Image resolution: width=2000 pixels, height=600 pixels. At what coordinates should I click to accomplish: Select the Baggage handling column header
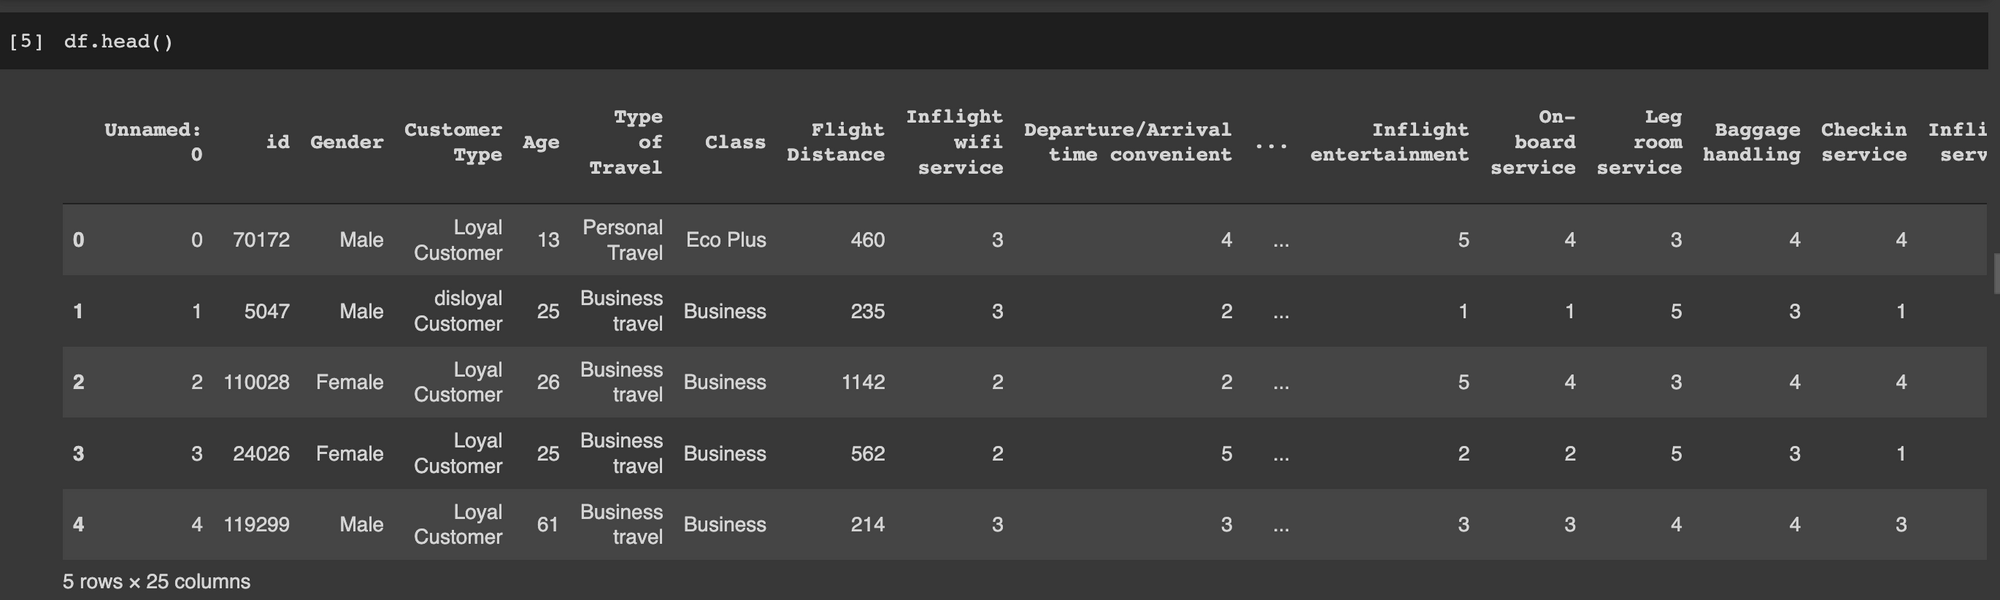[1752, 142]
